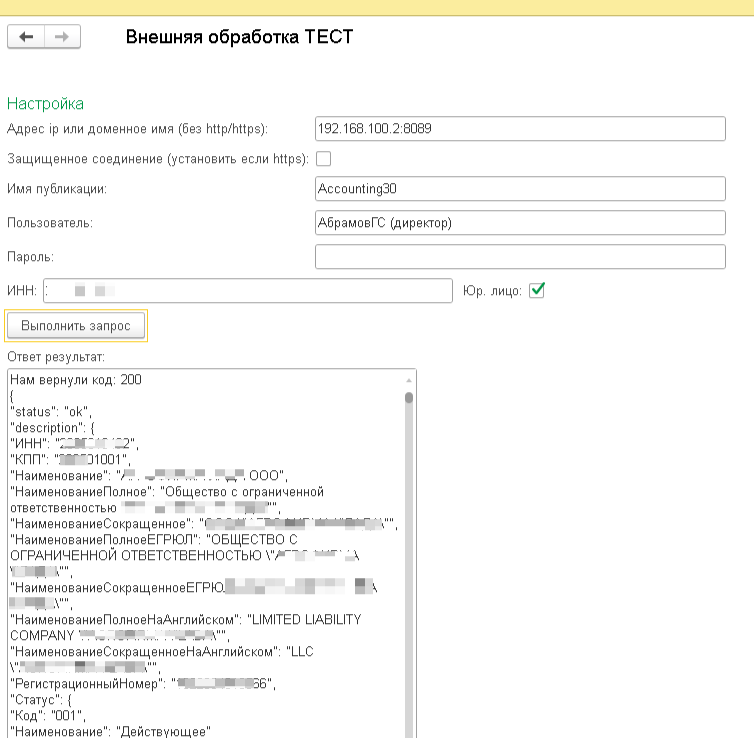Click the label Адрес ip или доменное имя
Screen dimensions: 754x738
pyautogui.click(x=137, y=129)
